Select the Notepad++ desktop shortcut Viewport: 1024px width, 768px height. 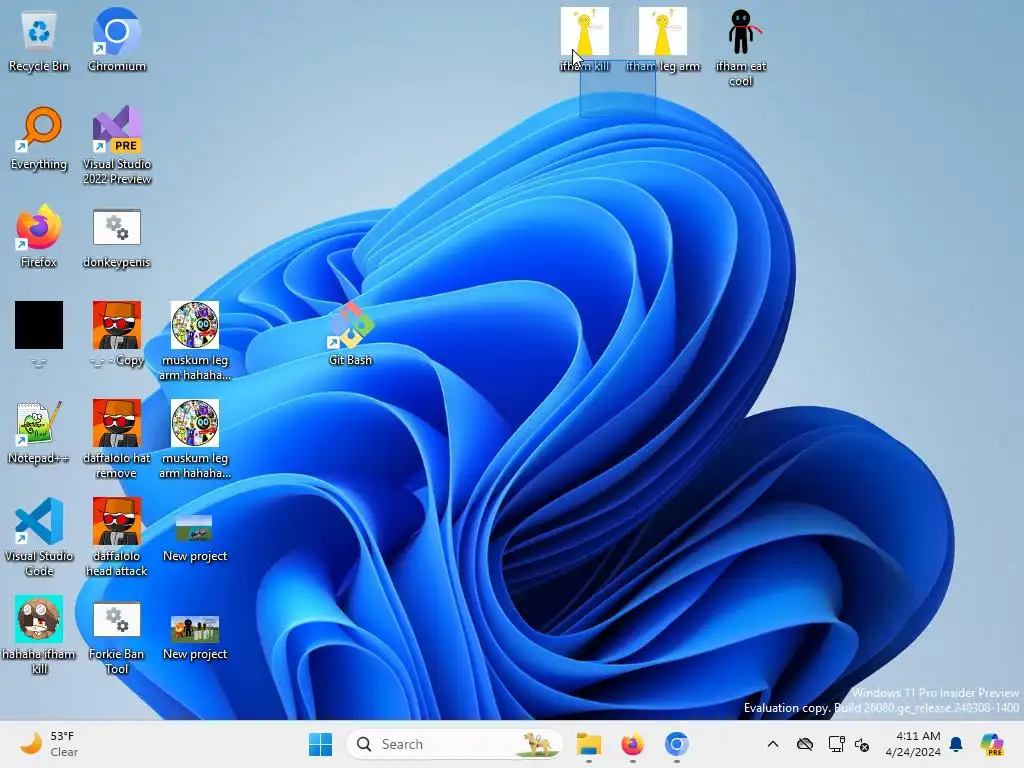coord(39,433)
